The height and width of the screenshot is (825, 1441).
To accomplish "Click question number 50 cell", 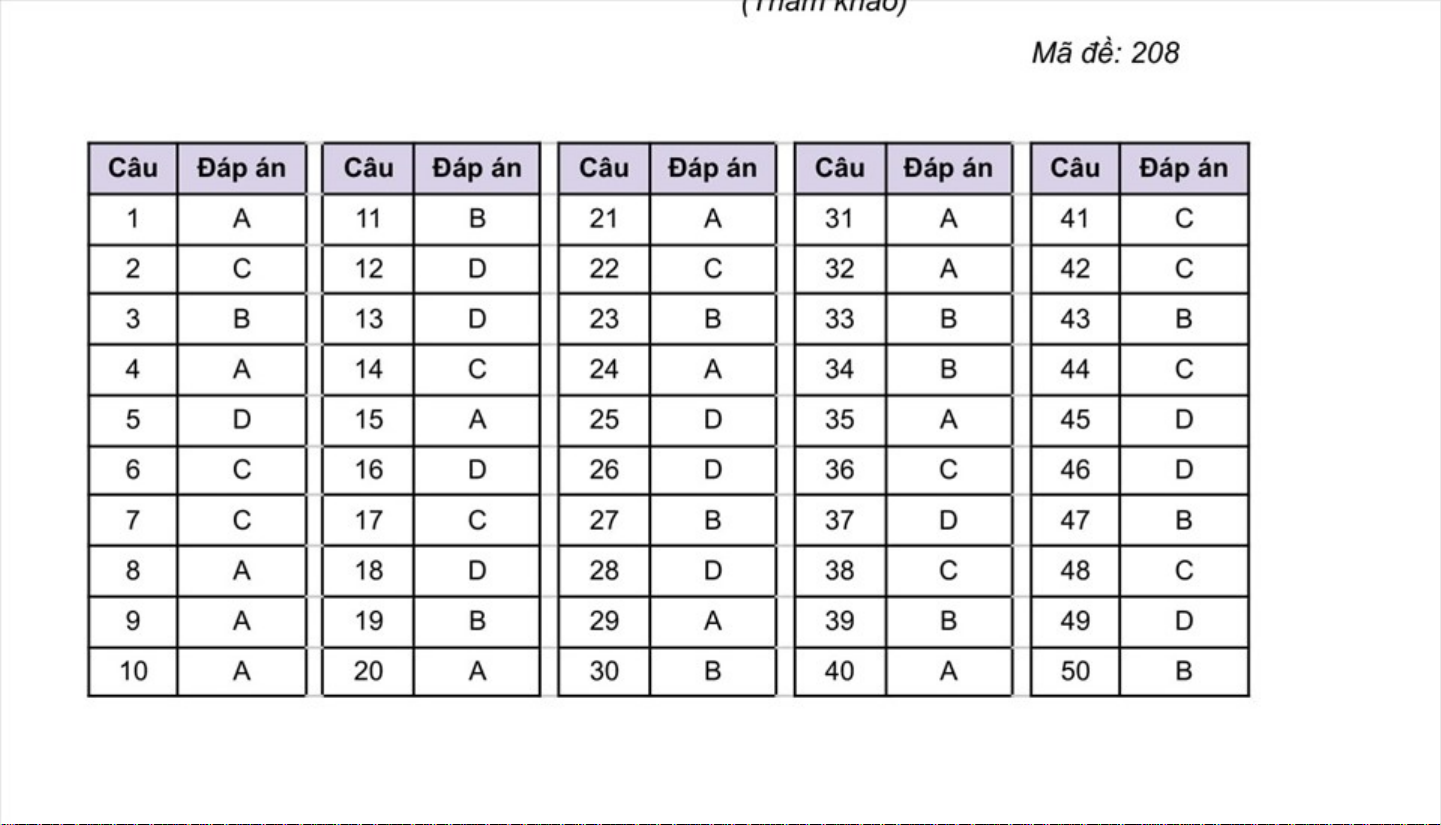I will [x=1075, y=671].
